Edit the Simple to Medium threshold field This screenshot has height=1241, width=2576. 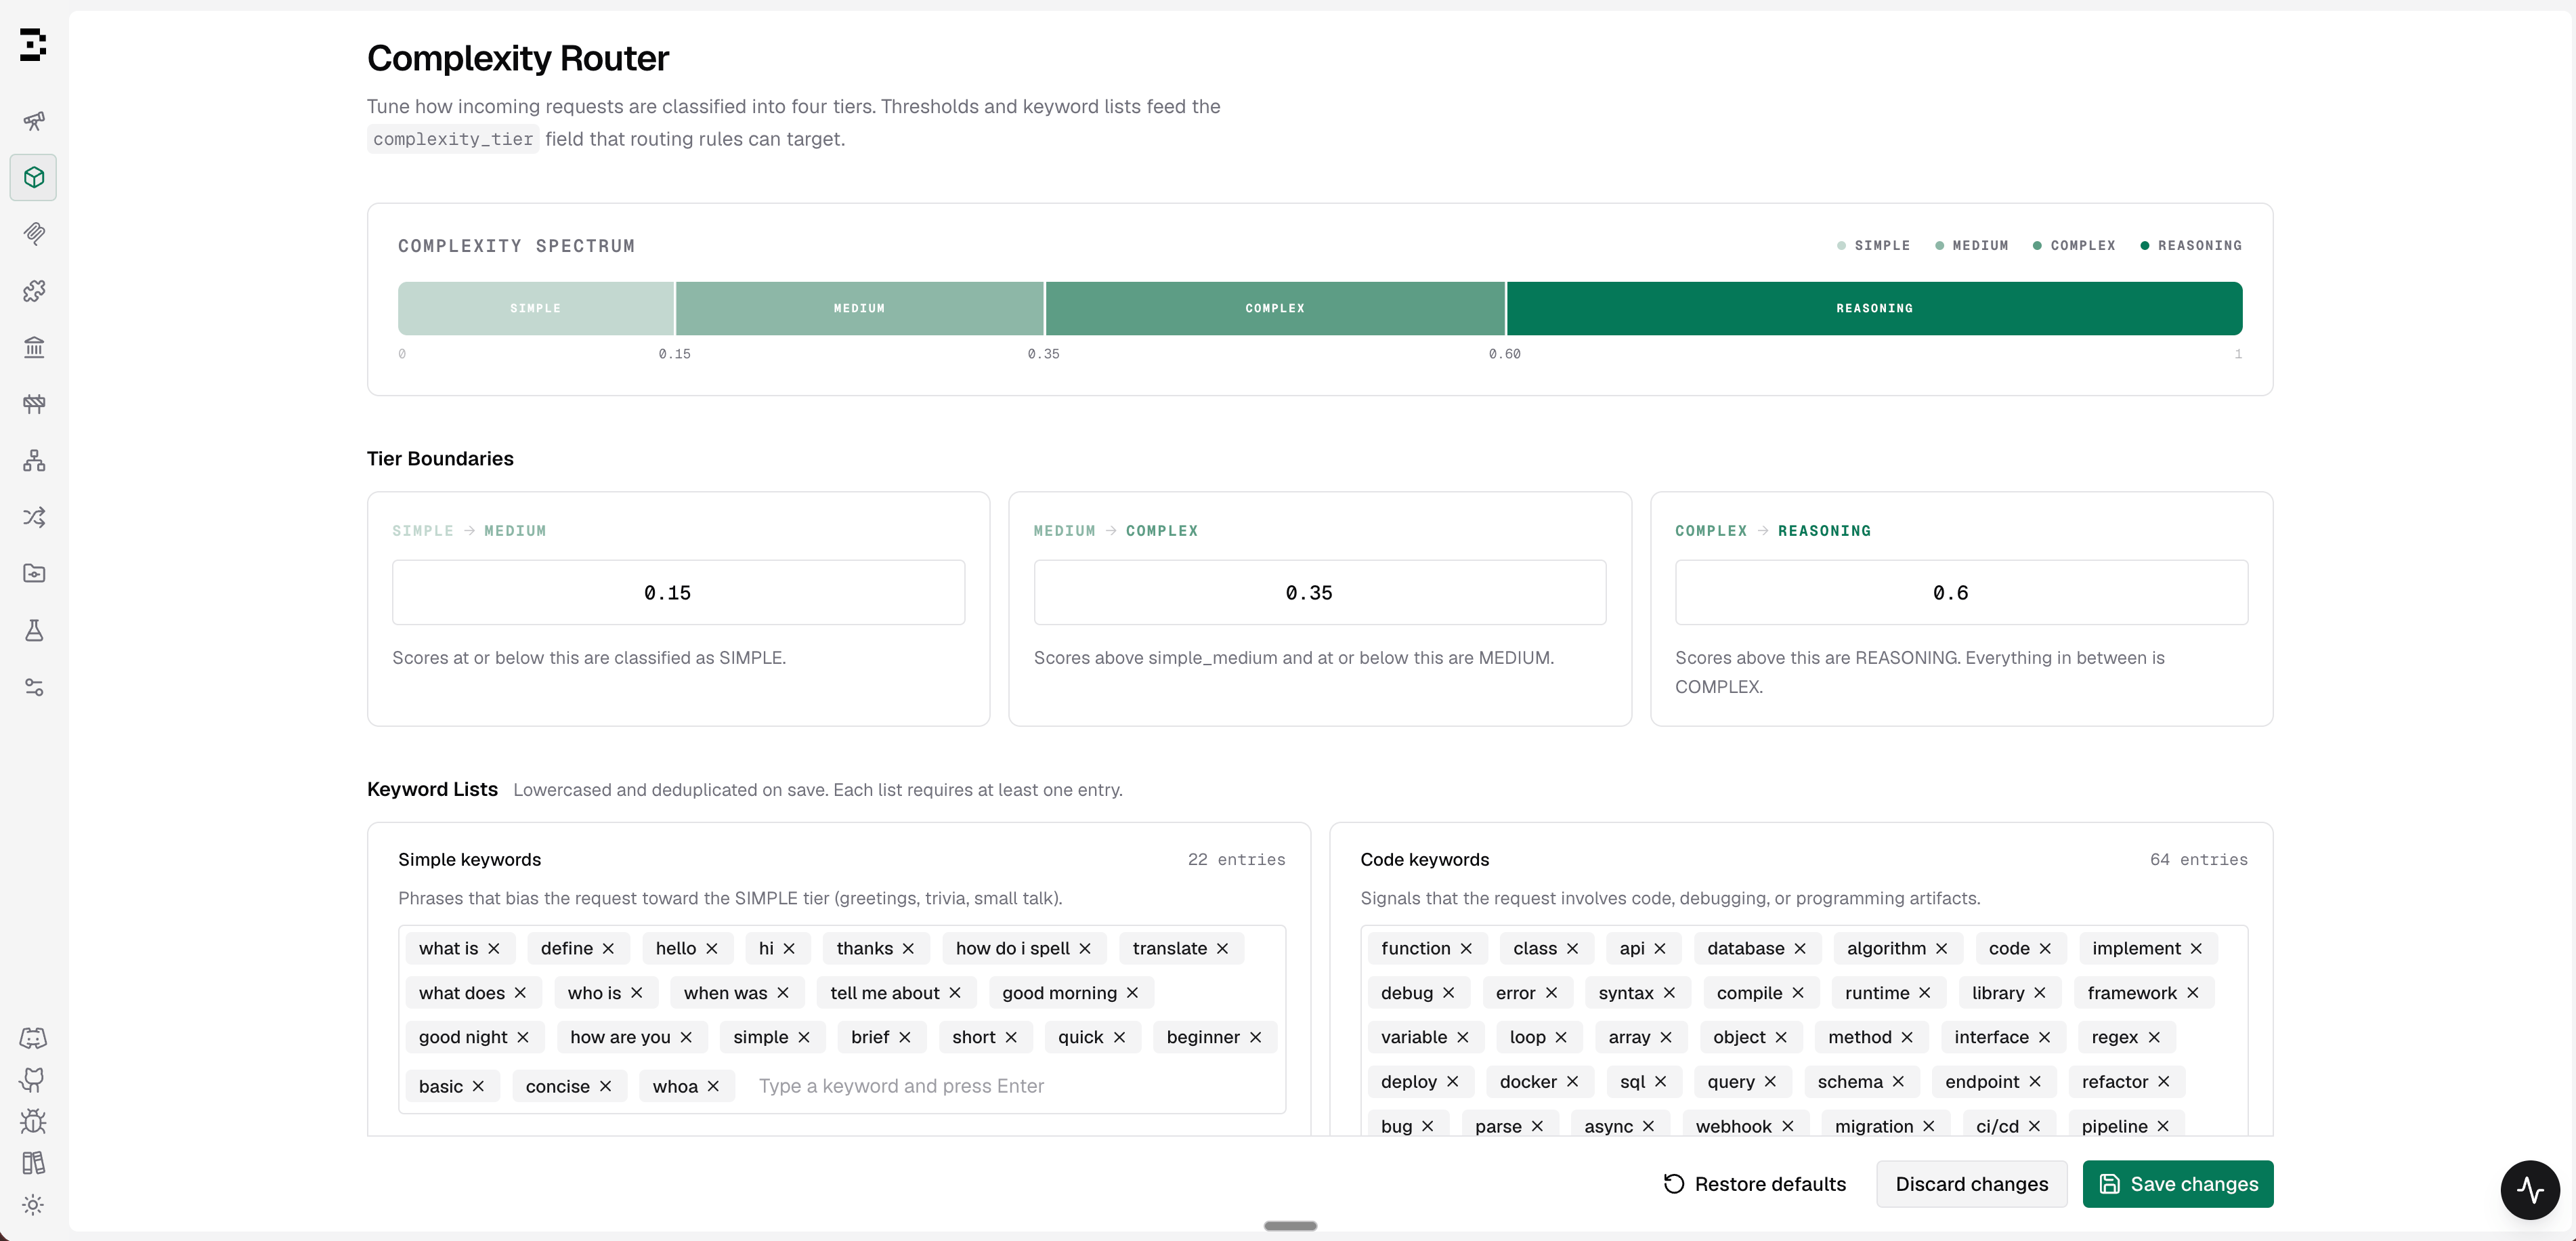[x=678, y=593]
